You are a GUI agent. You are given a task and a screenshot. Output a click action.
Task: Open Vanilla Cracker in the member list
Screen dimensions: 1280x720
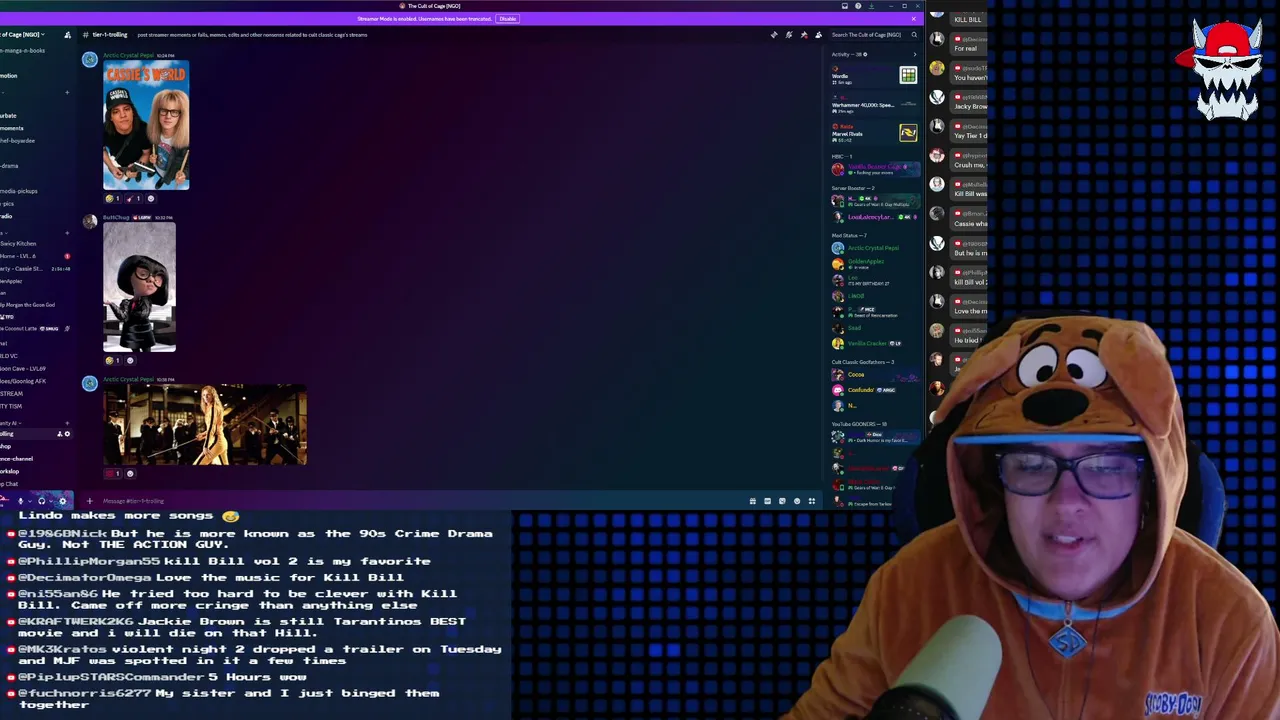point(875,343)
